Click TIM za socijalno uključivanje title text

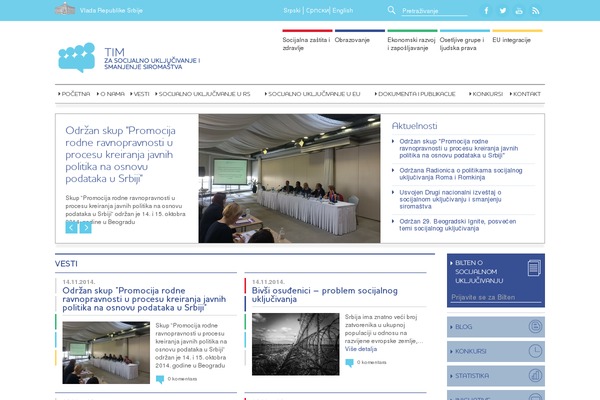tap(152, 59)
